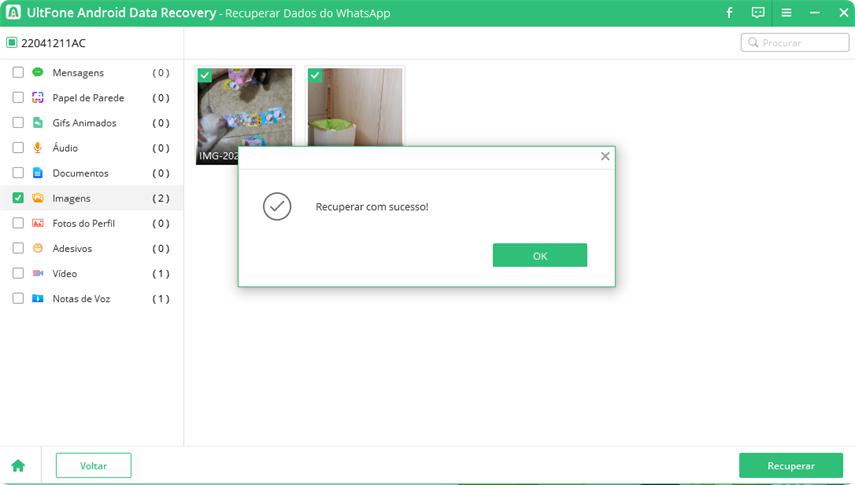Deselect the first image thumbnail checkbox

[205, 76]
